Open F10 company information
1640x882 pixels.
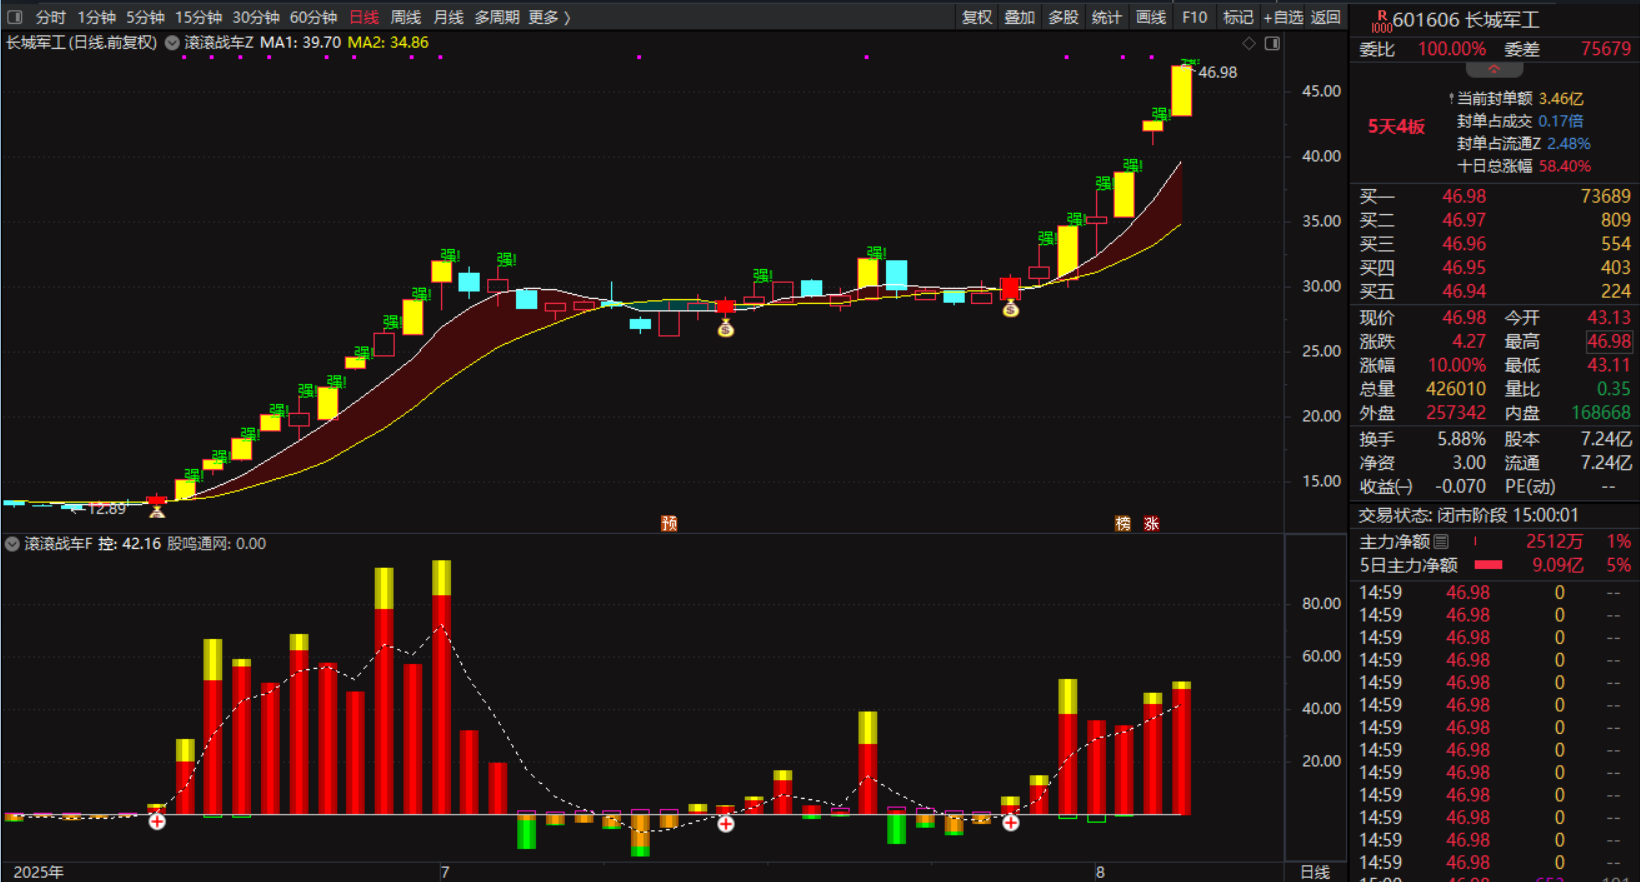(1194, 17)
